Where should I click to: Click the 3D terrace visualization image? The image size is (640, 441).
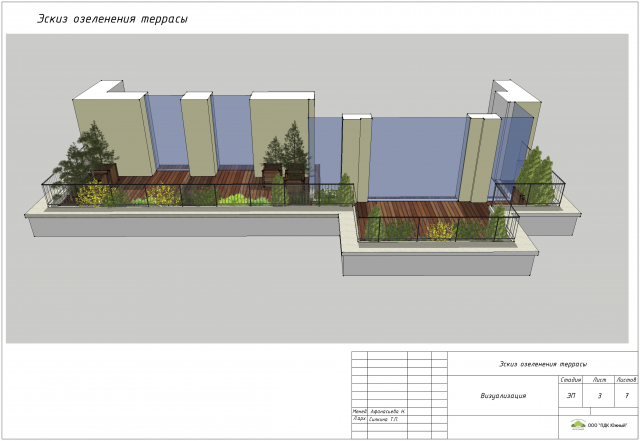click(x=317, y=188)
